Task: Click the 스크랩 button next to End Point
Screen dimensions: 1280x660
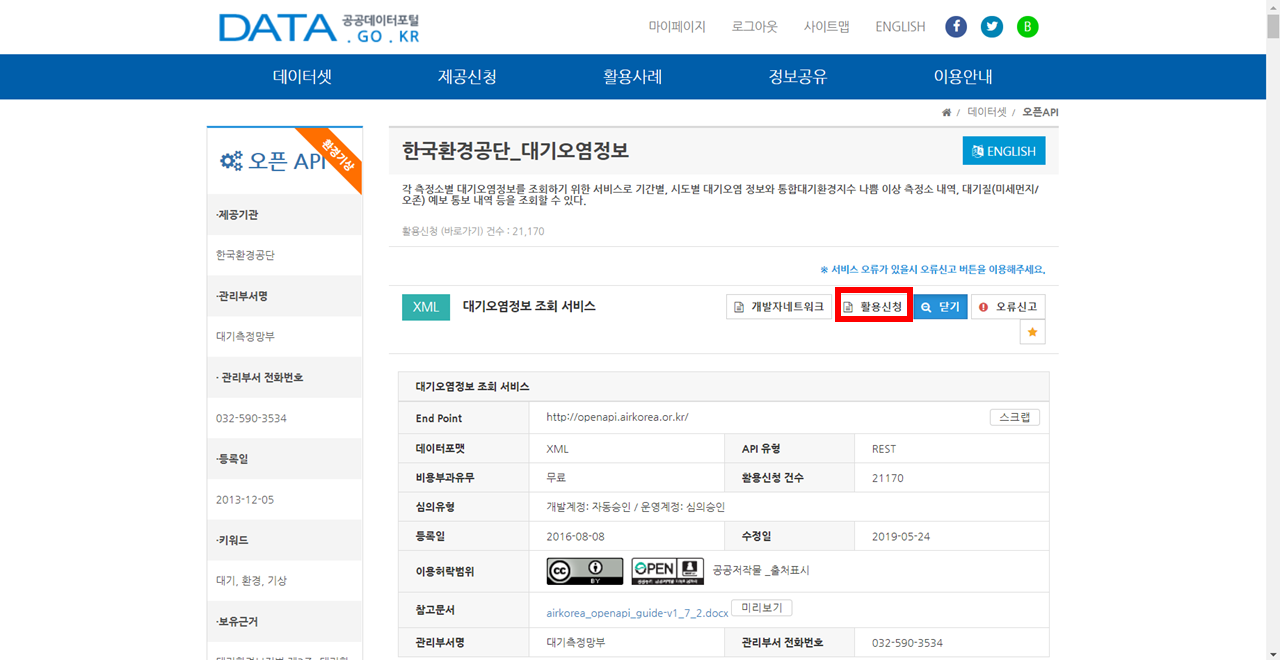Action: pos(1014,417)
